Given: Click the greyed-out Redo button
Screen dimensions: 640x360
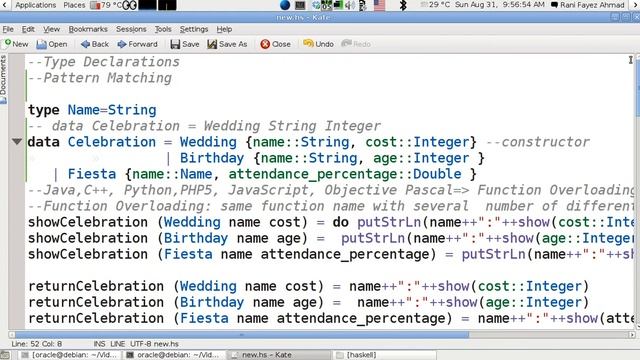Looking at the screenshot, I should tap(356, 44).
